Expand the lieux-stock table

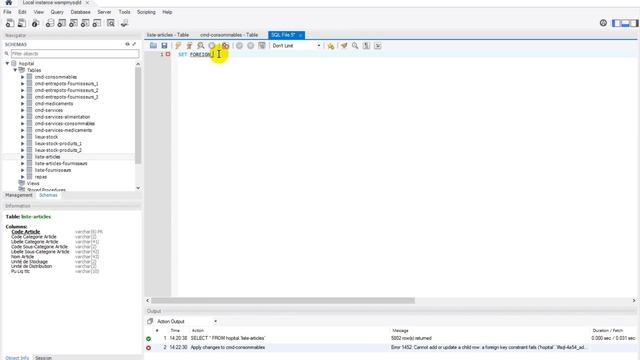point(23,137)
